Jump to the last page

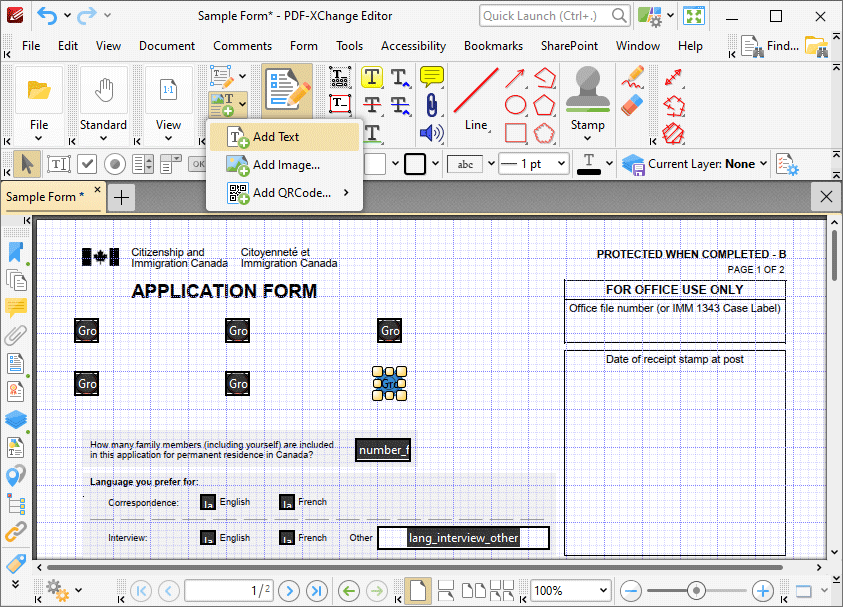pyautogui.click(x=317, y=591)
